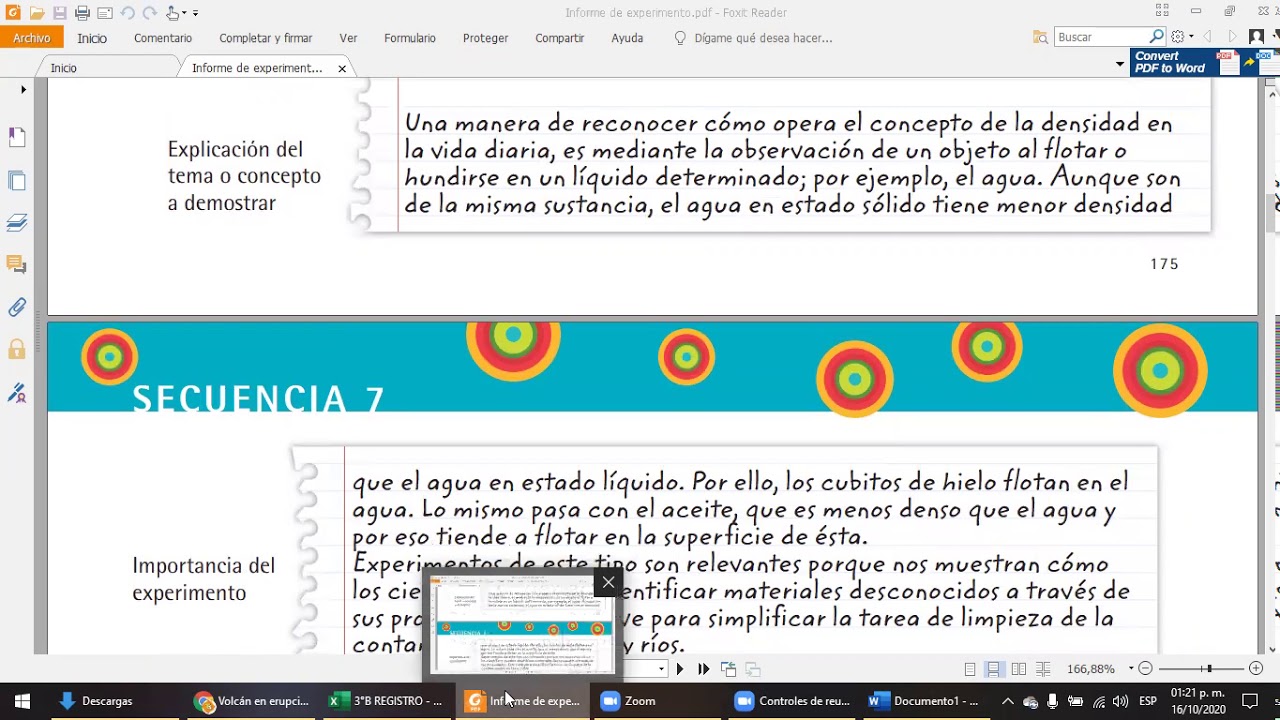Open the attachments paperclip panel icon
This screenshot has height=720, width=1280.
[17, 307]
